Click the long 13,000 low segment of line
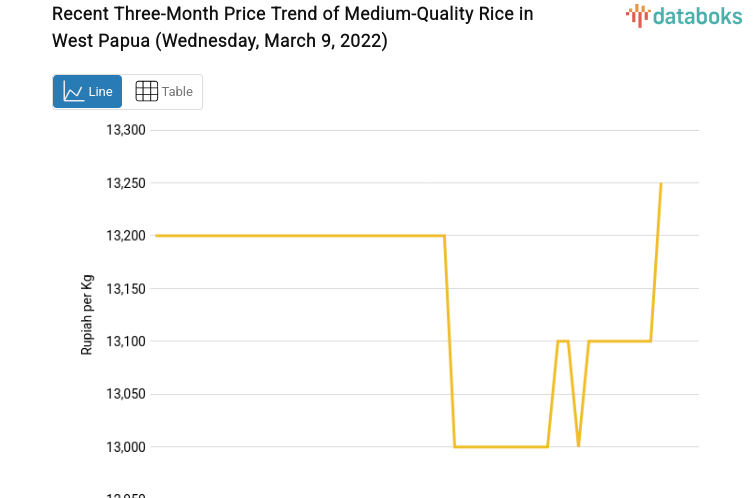Viewport: 753px width, 498px height. [500, 446]
